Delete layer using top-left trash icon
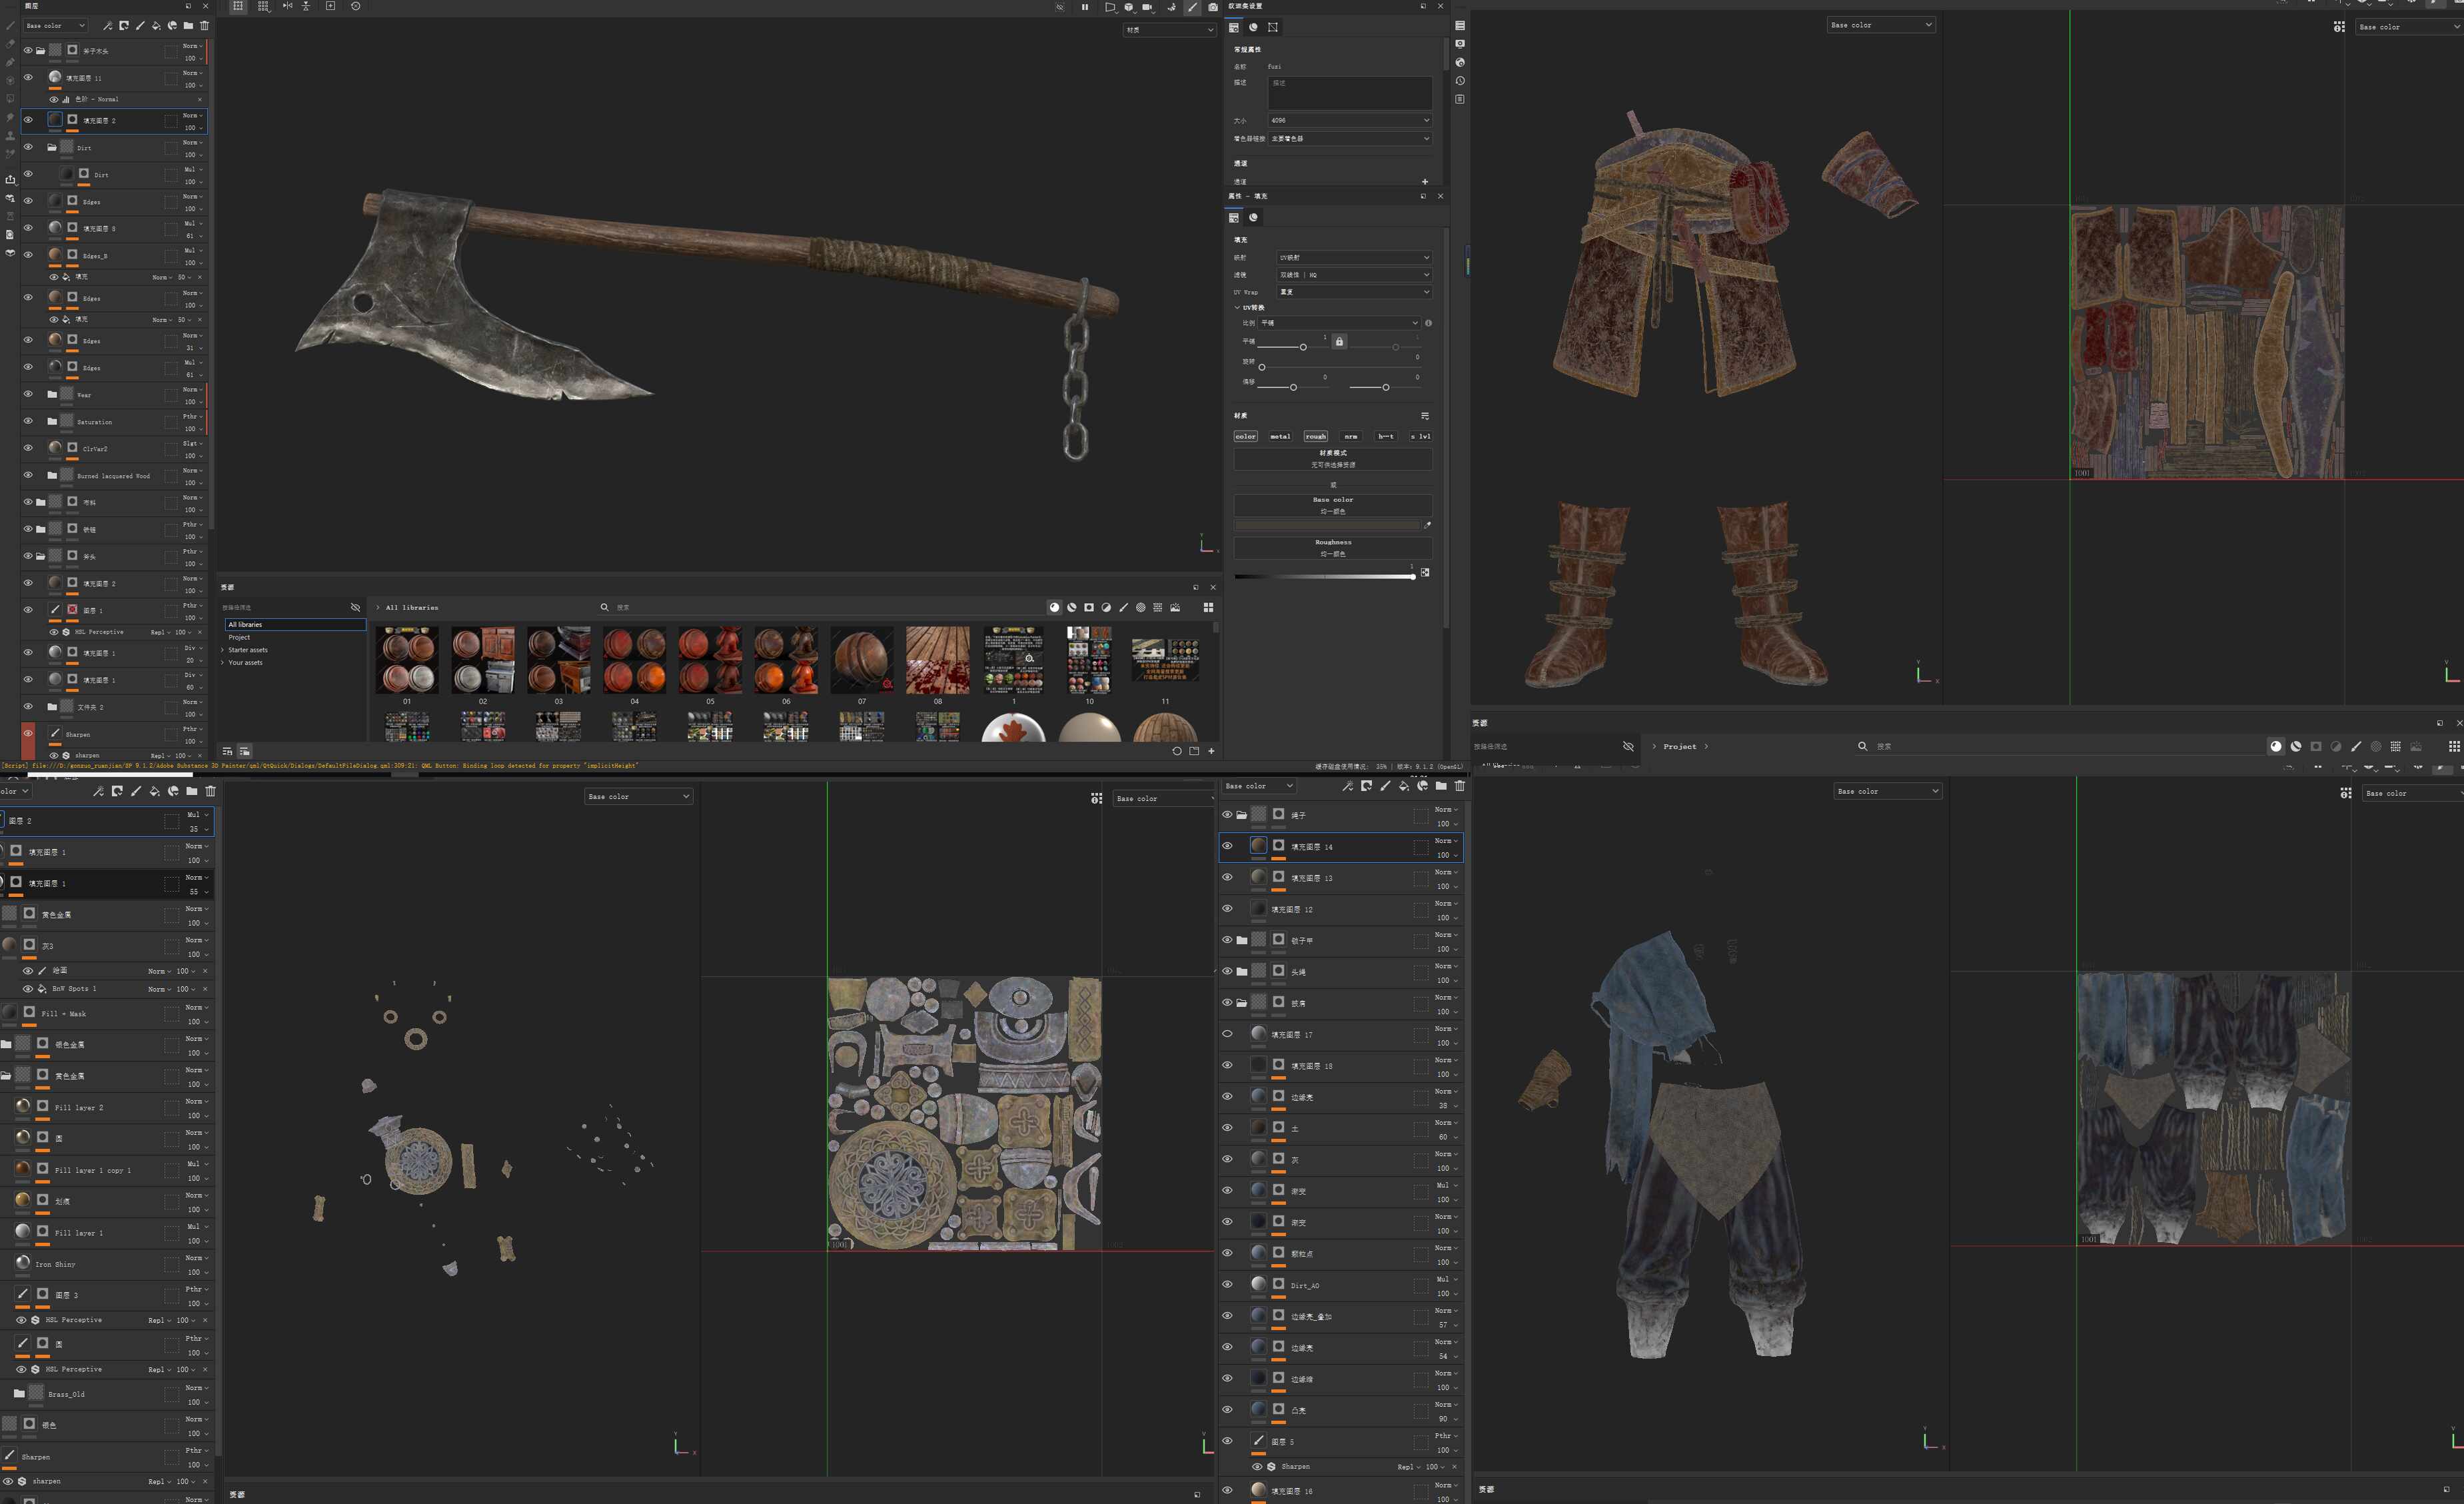2464x1504 pixels. coord(204,26)
